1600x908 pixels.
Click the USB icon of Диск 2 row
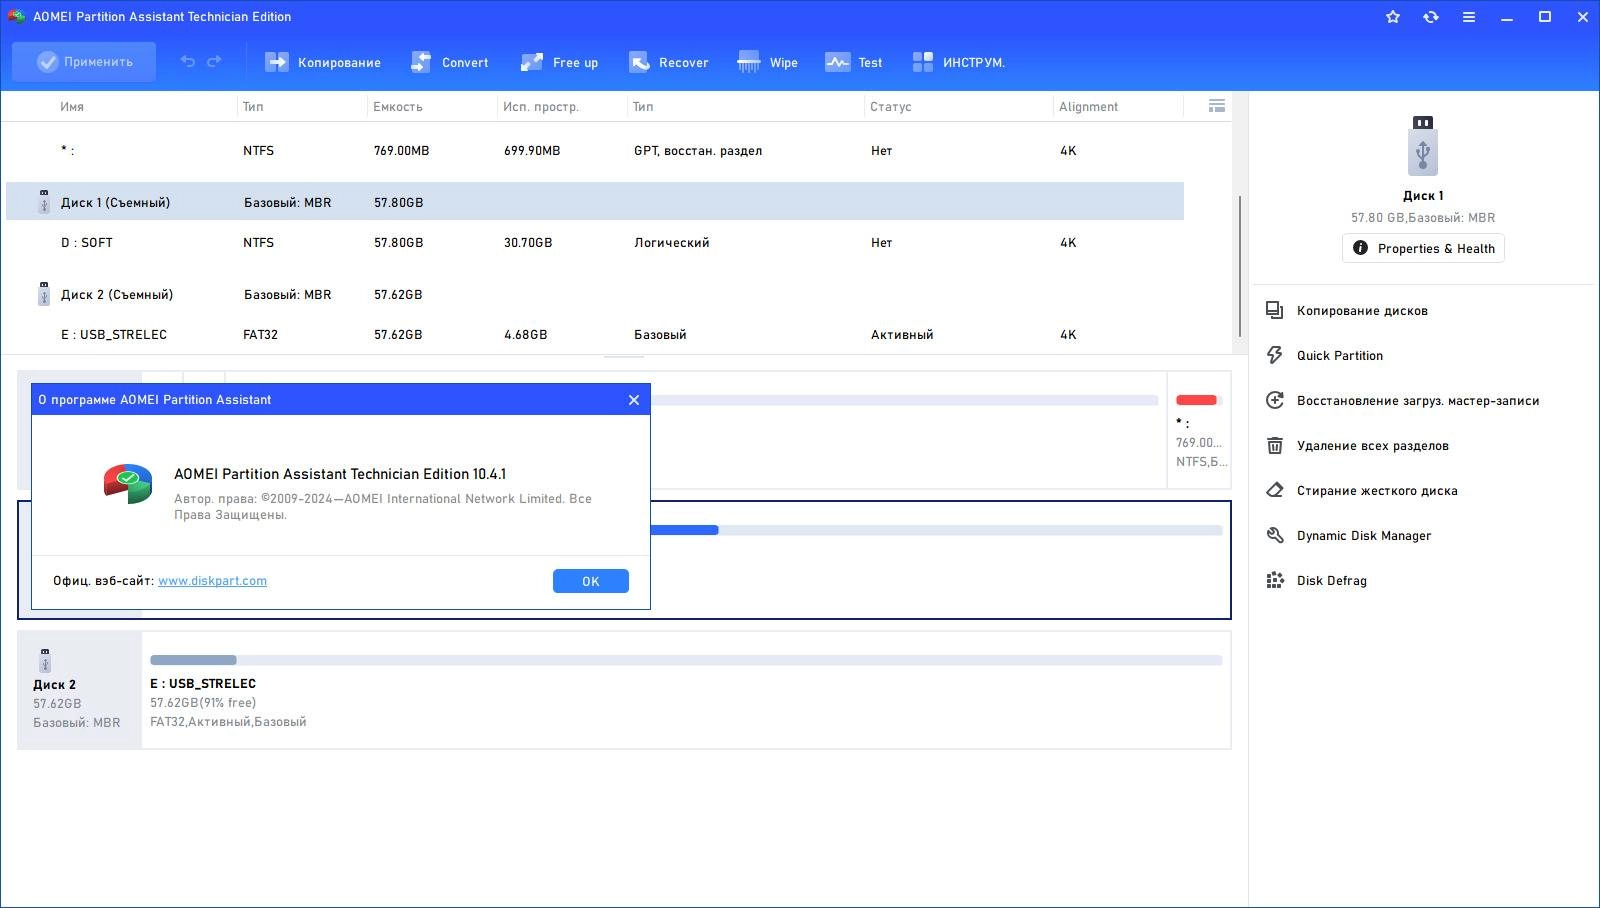pos(44,294)
